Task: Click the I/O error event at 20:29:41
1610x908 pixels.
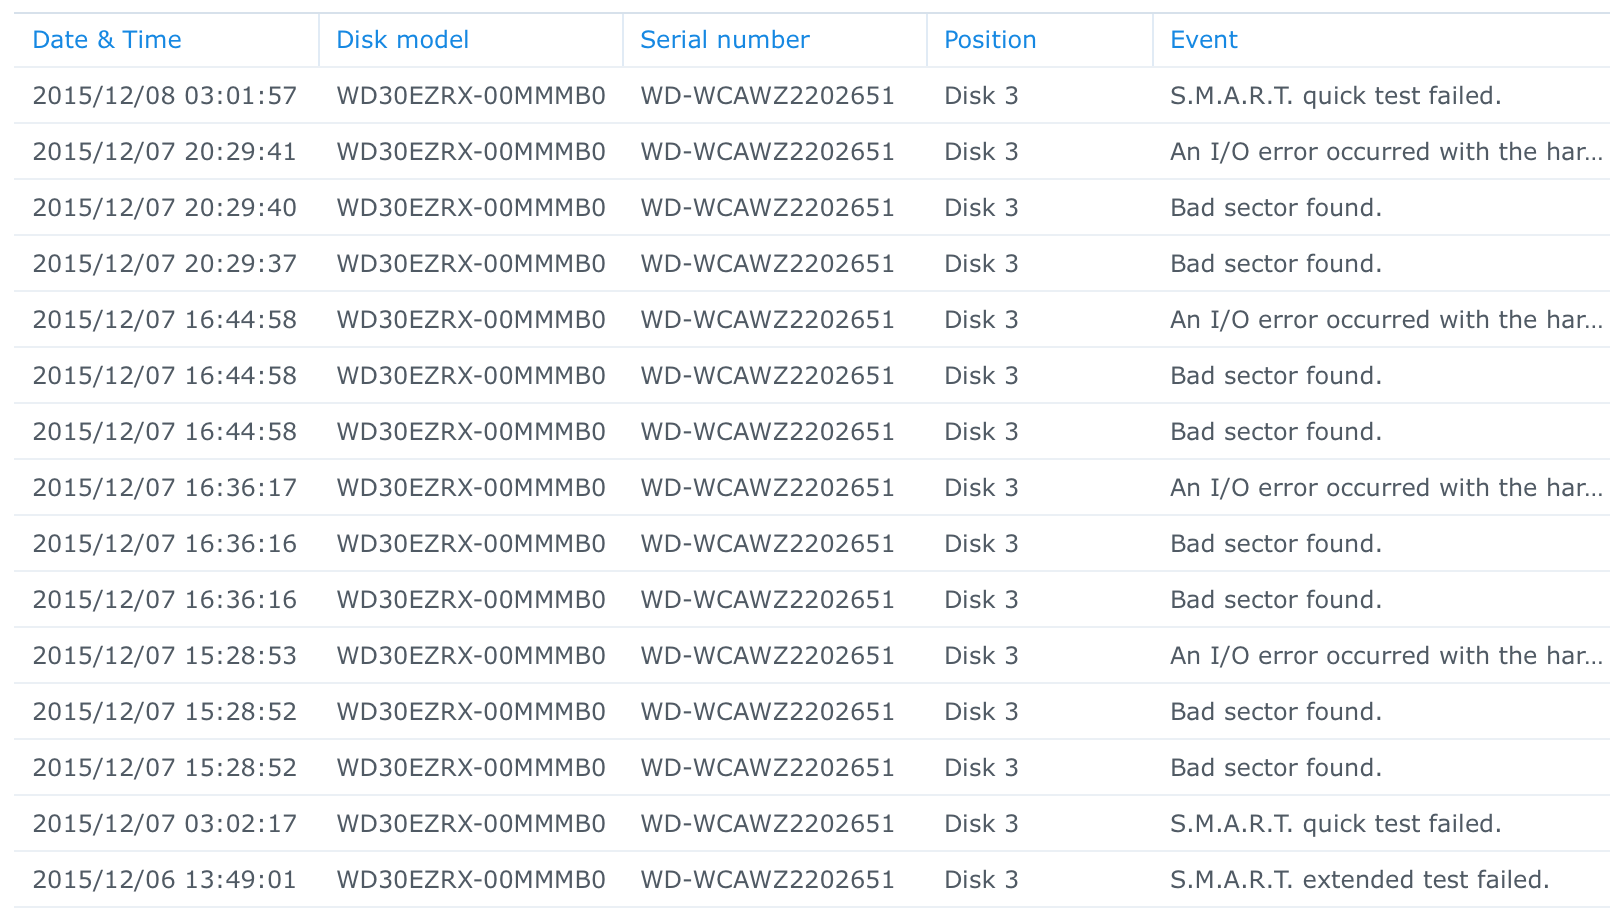Action: click(x=1386, y=152)
